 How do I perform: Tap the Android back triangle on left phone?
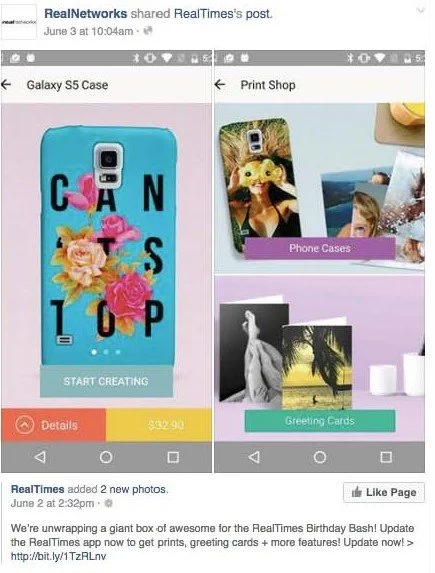(x=40, y=457)
